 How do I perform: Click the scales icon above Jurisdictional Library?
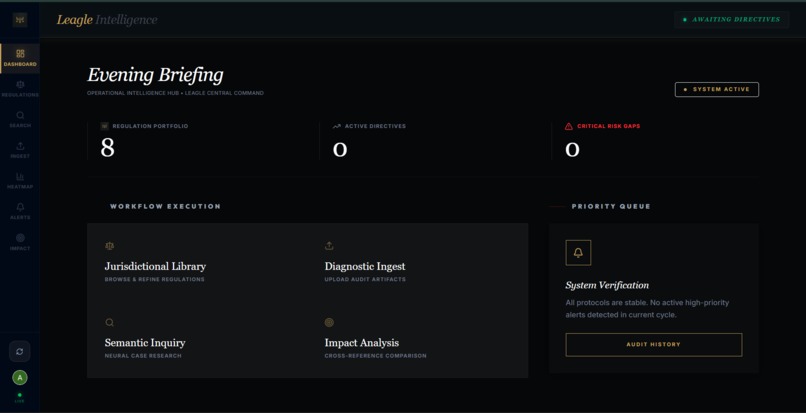point(109,246)
